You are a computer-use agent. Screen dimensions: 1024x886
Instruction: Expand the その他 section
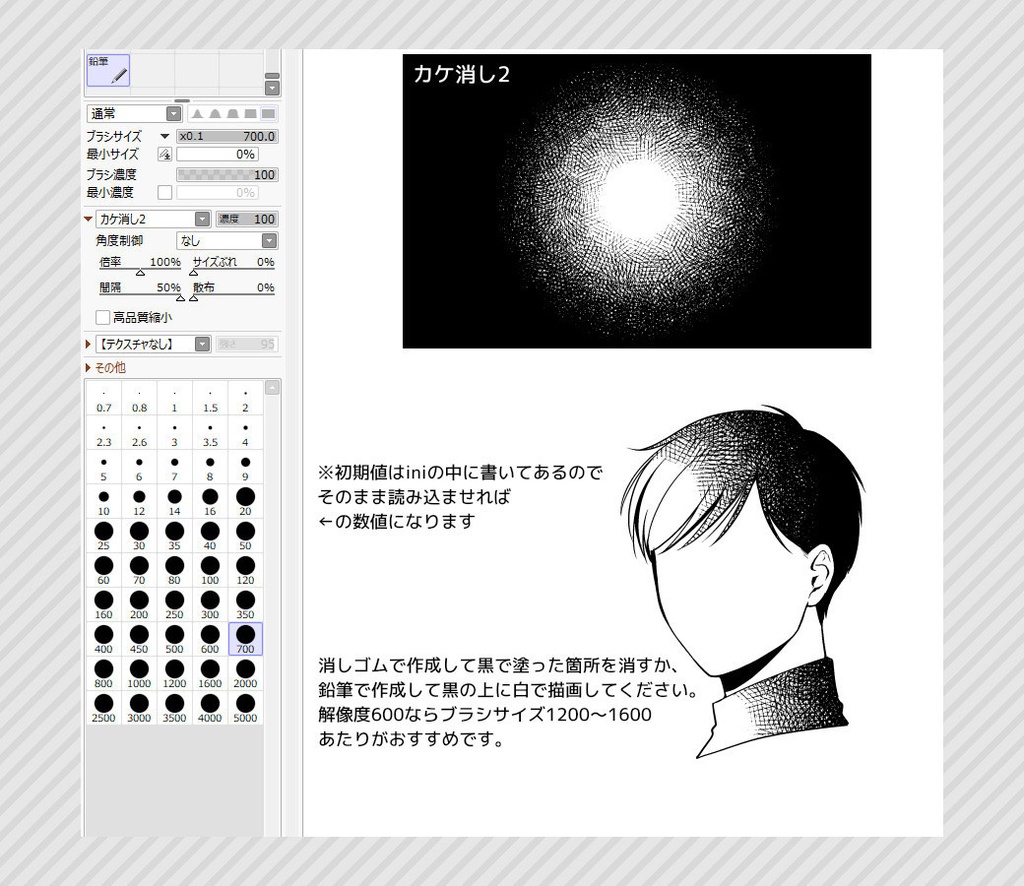(x=108, y=368)
